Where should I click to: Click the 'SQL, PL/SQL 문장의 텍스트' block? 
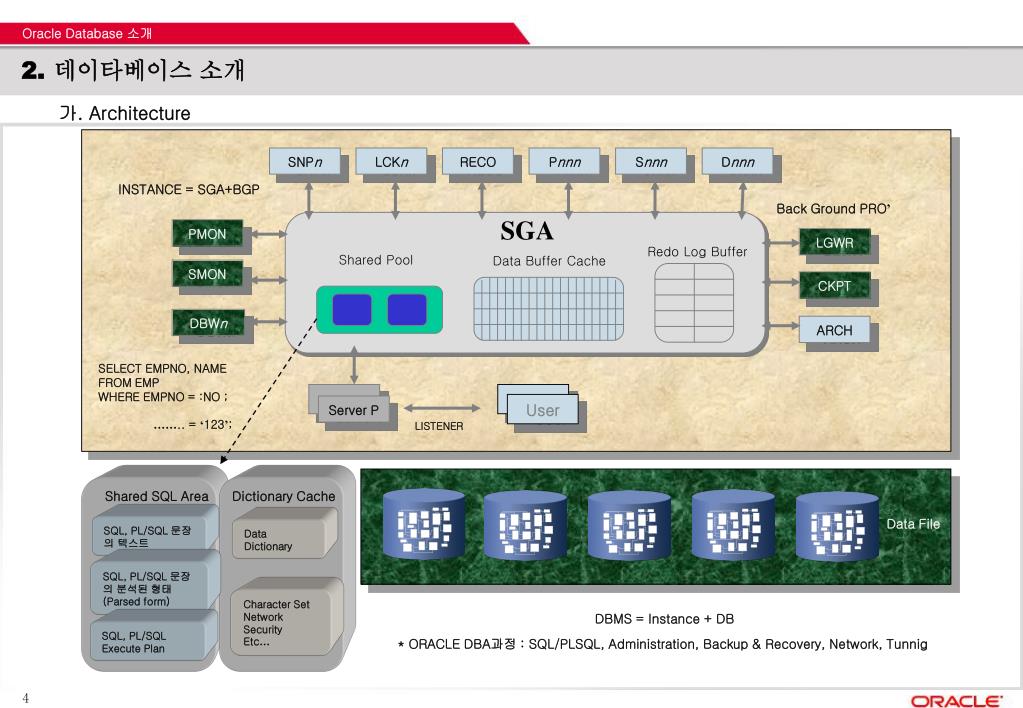point(154,535)
